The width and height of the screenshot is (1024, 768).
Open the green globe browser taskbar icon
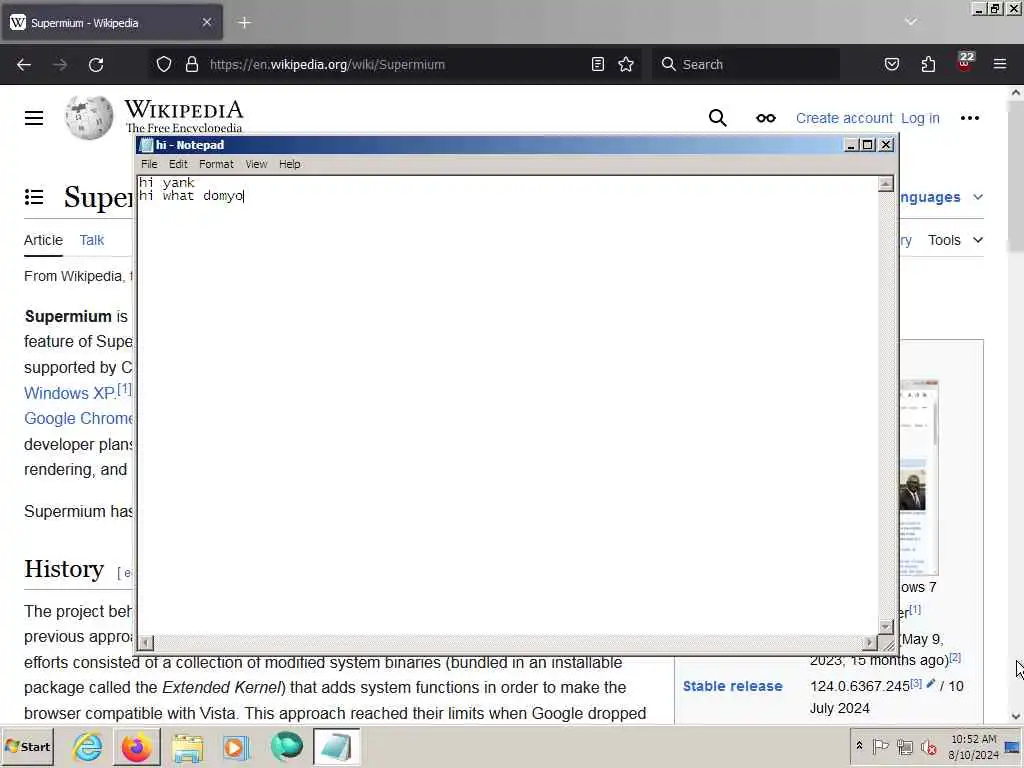pyautogui.click(x=287, y=746)
